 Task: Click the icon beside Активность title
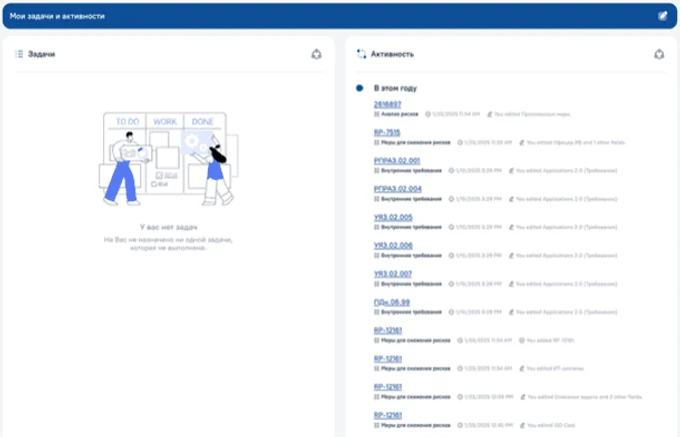pos(361,54)
